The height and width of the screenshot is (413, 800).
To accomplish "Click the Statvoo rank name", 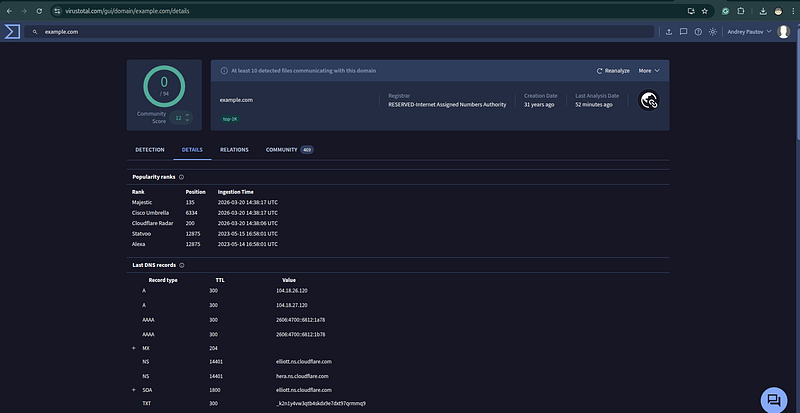I will 141,234.
